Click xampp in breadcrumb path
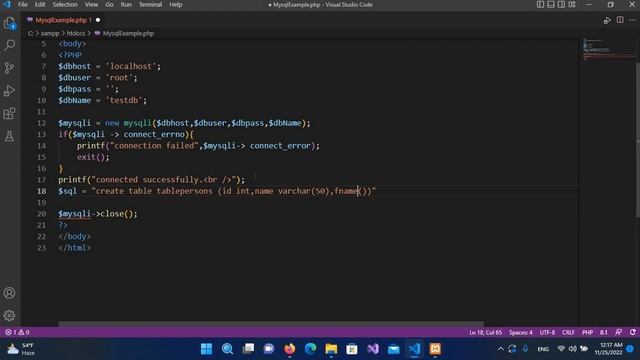Viewport: 640px width, 360px height. pos(50,33)
